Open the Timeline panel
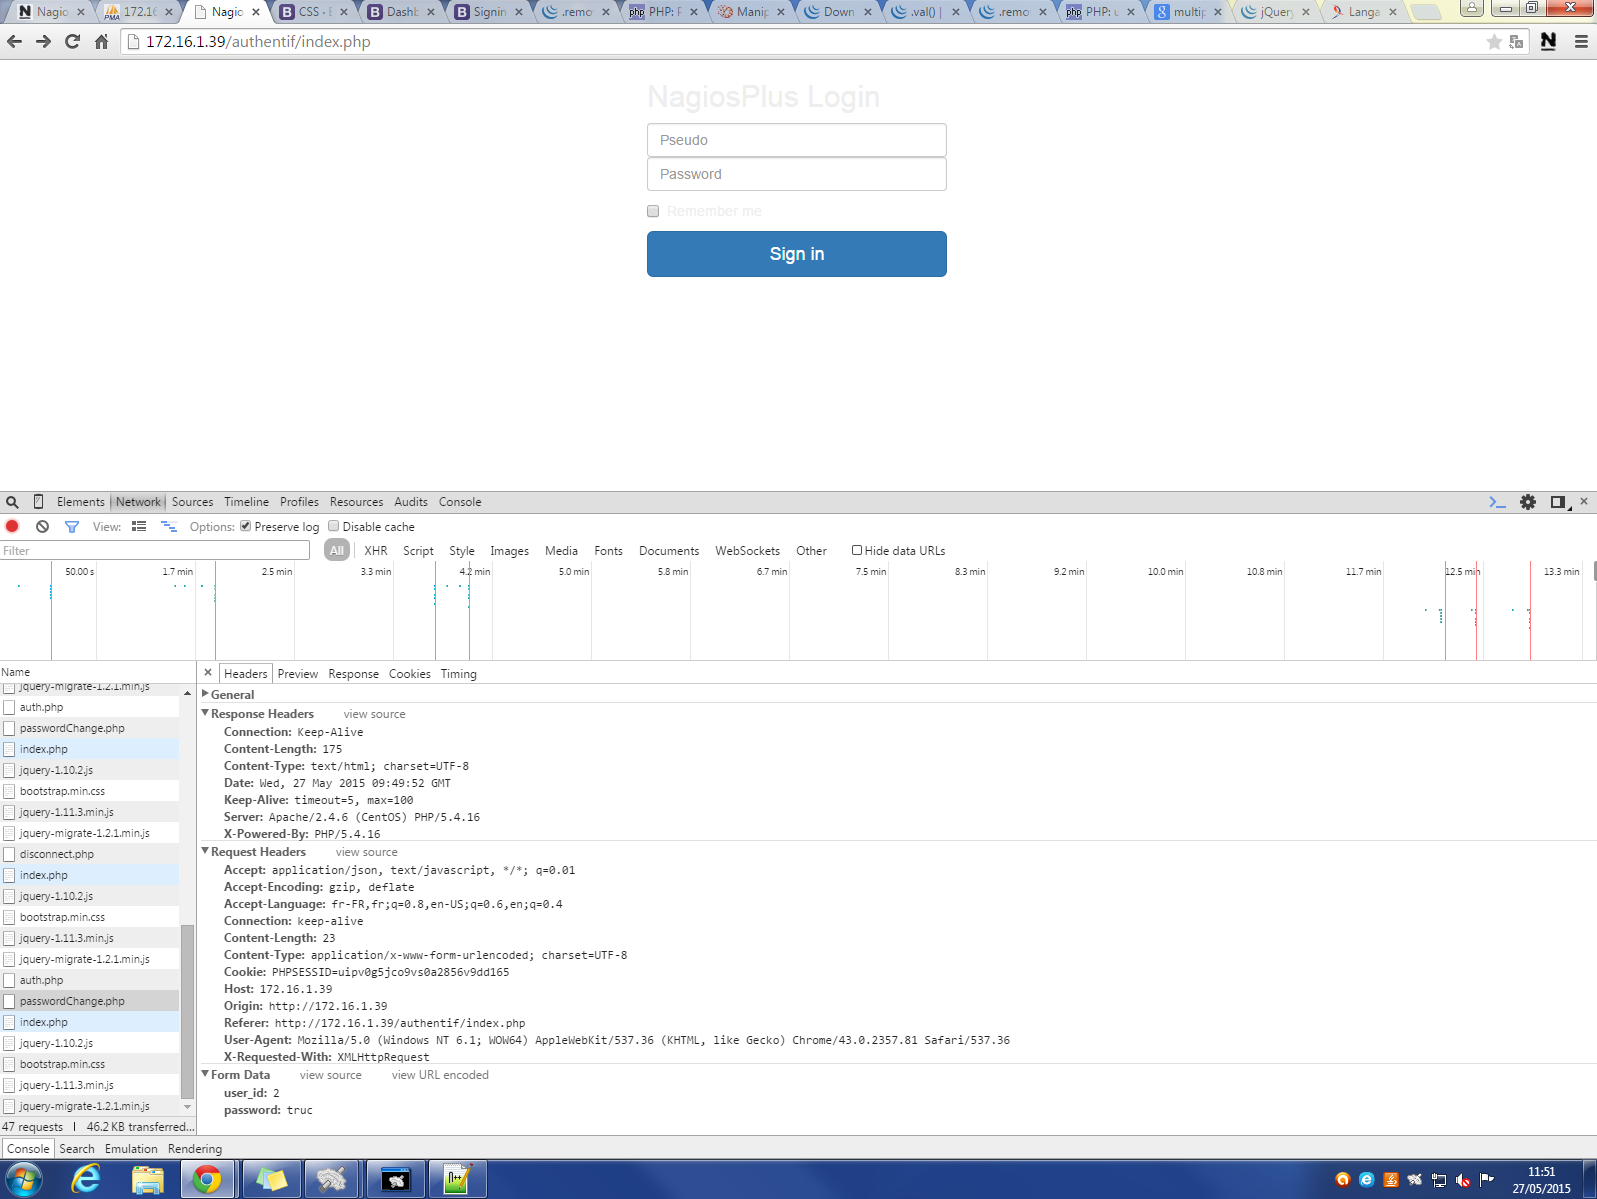Viewport: 1597px width, 1199px height. point(246,502)
